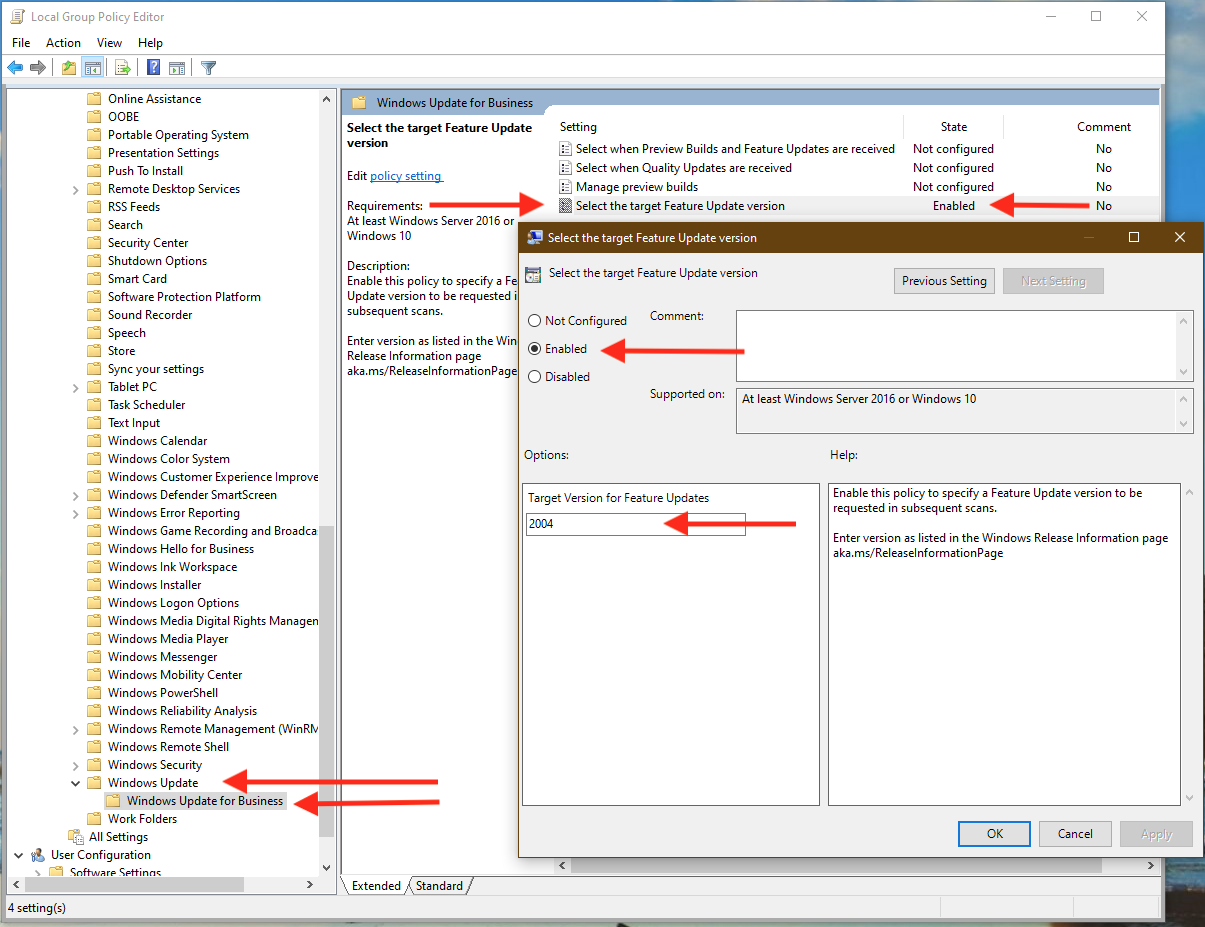The image size is (1205, 927).
Task: Click the blue Back arrow in toolbar
Action: tap(15, 68)
